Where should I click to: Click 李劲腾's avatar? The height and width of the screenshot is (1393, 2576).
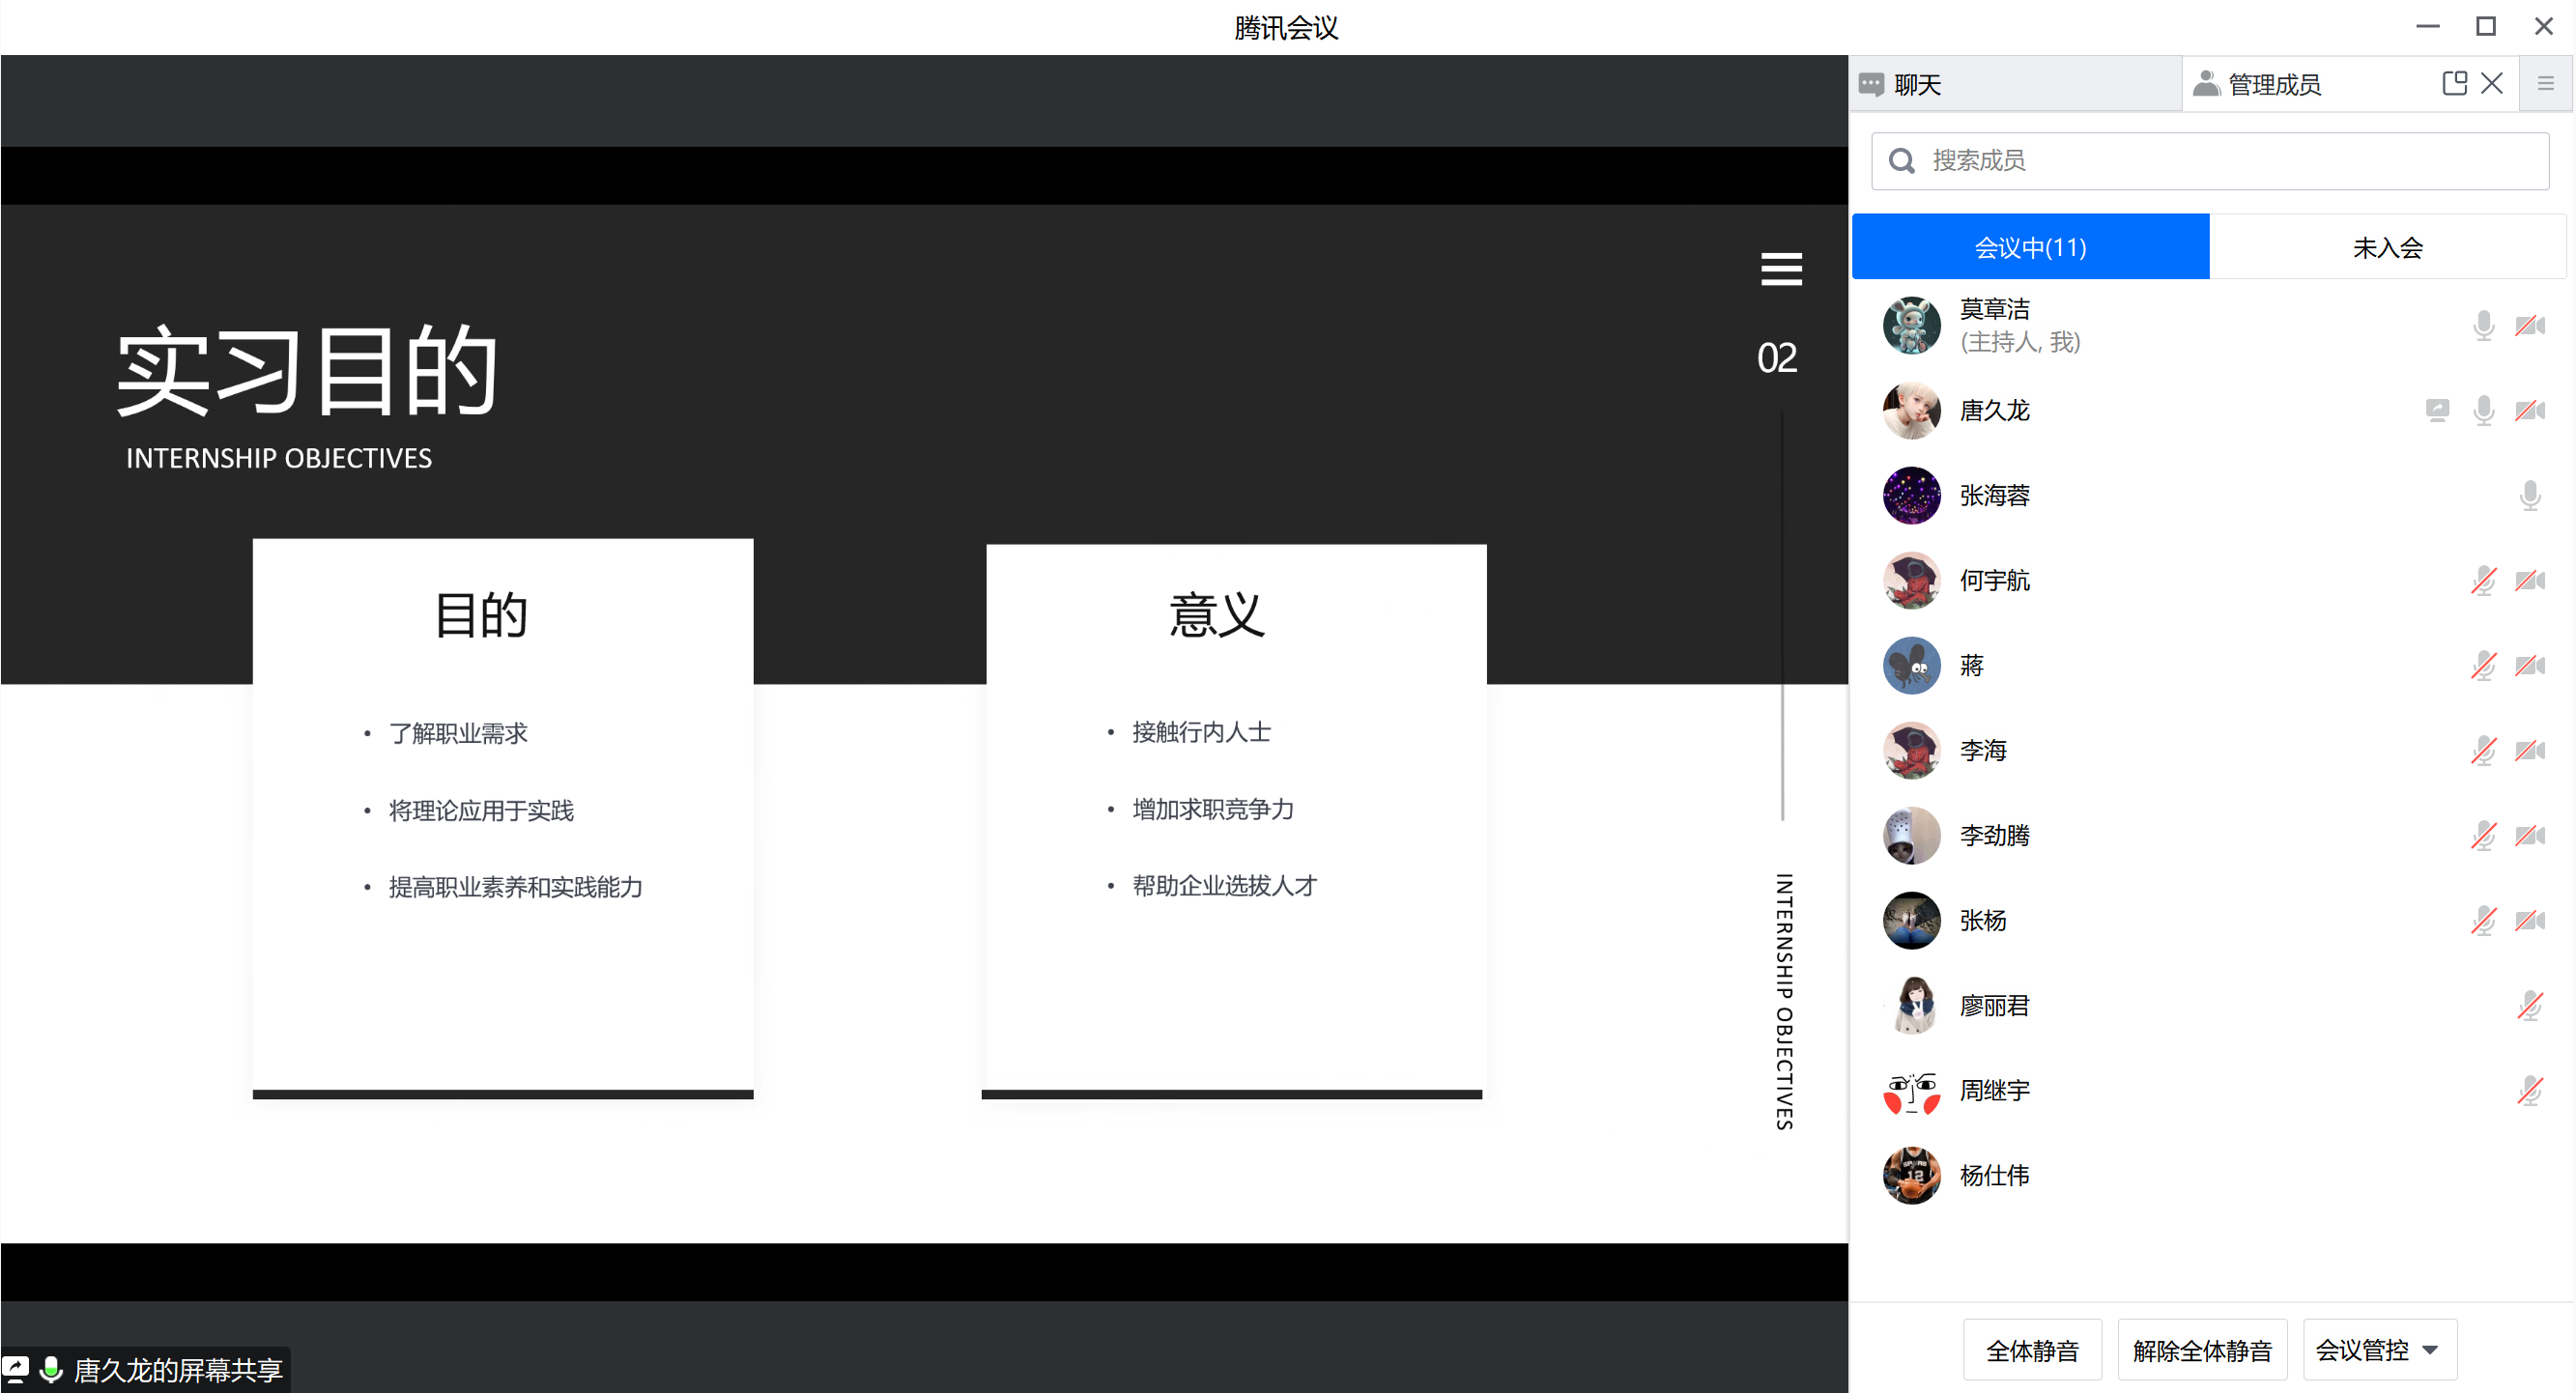[1911, 835]
